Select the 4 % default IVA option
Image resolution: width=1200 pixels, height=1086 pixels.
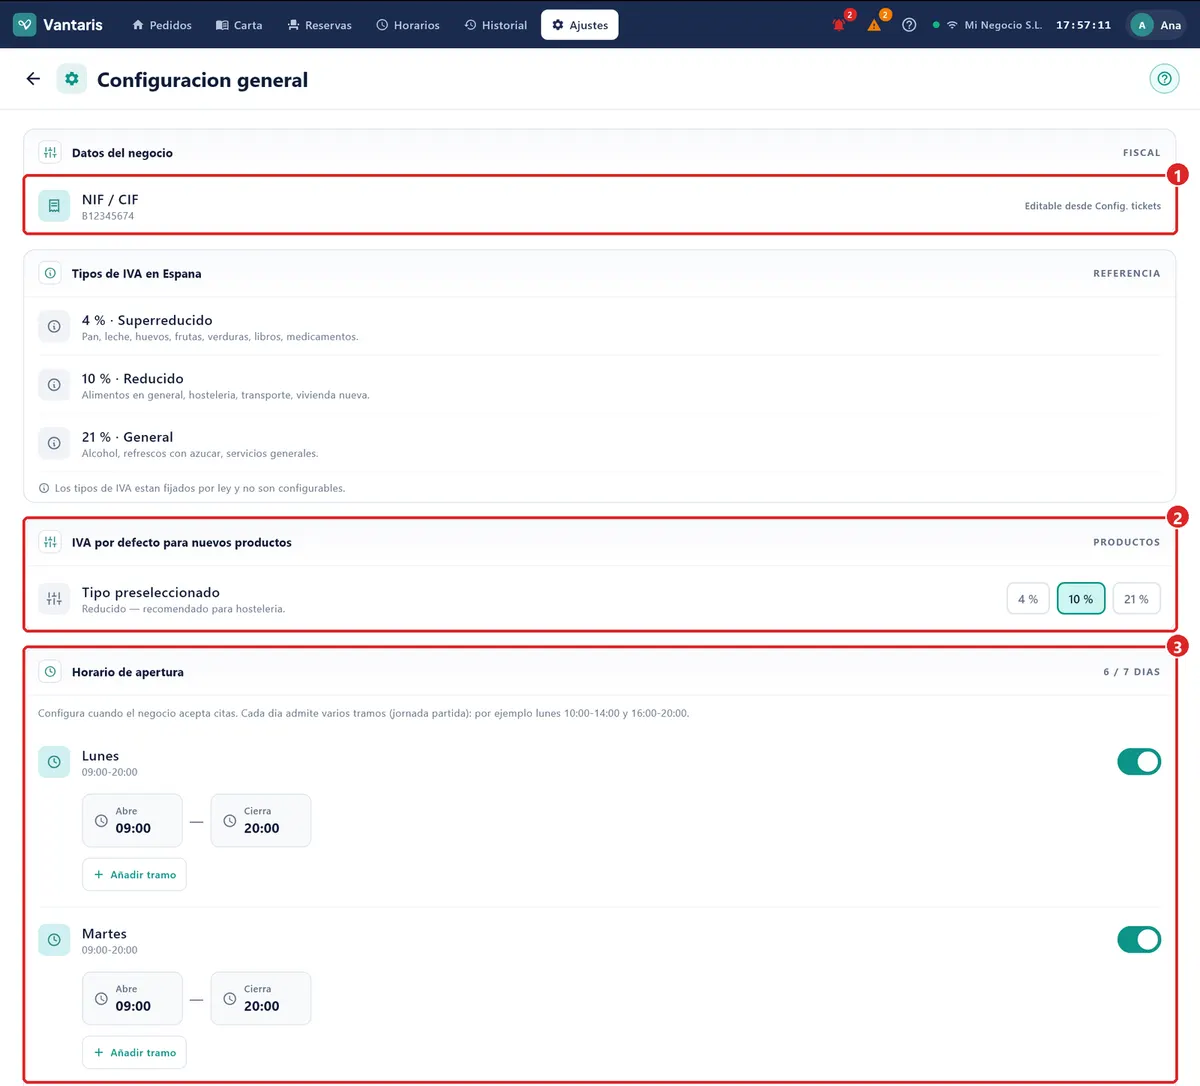pyautogui.click(x=1028, y=599)
